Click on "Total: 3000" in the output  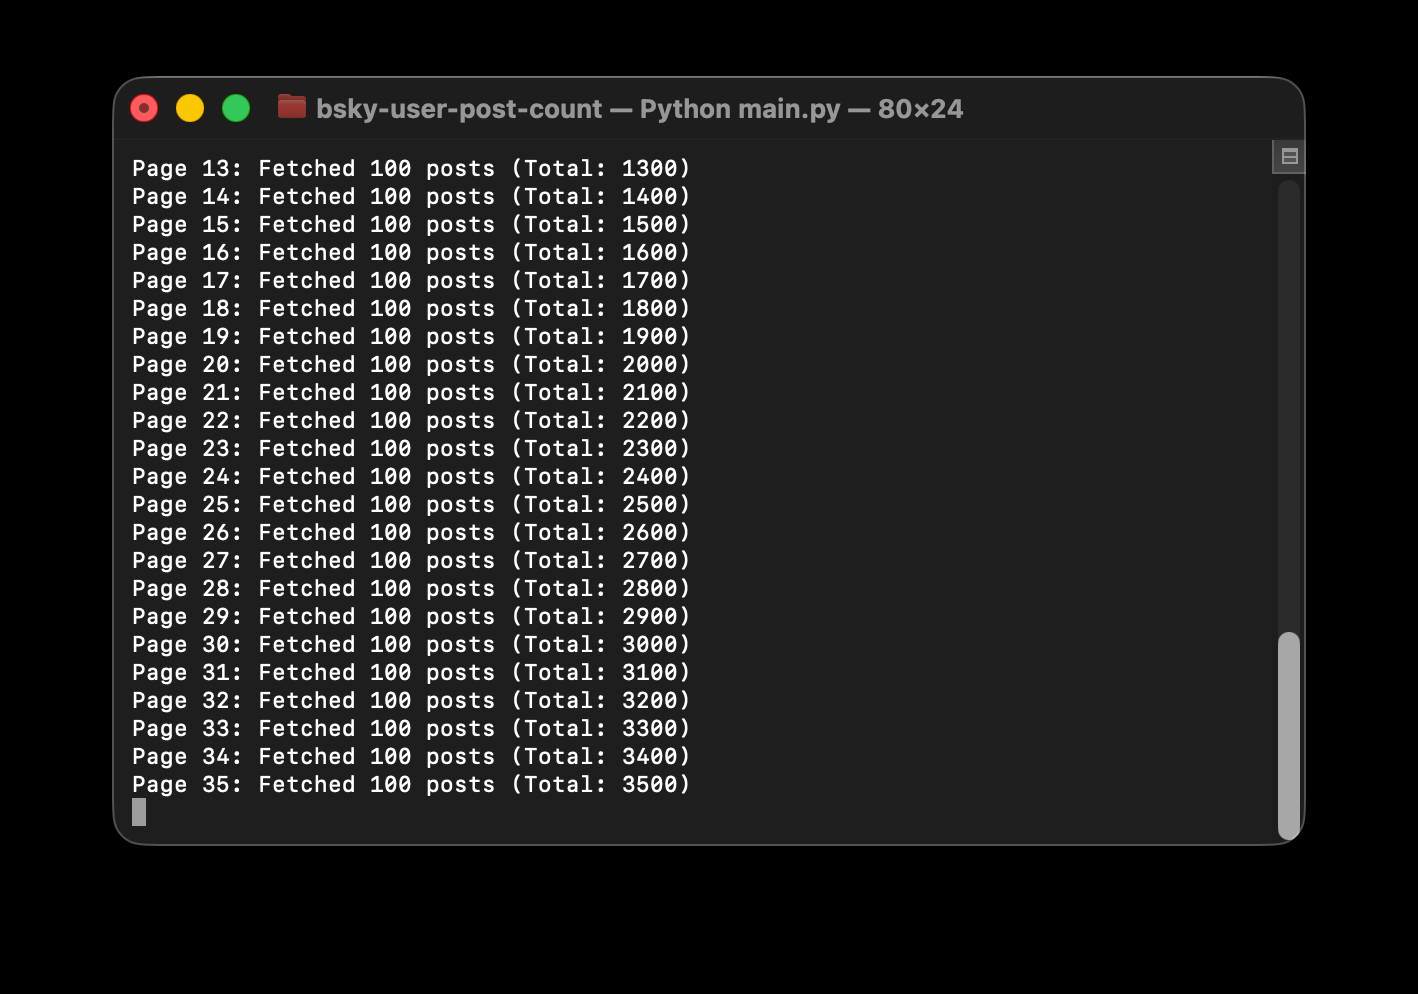[x=600, y=645]
